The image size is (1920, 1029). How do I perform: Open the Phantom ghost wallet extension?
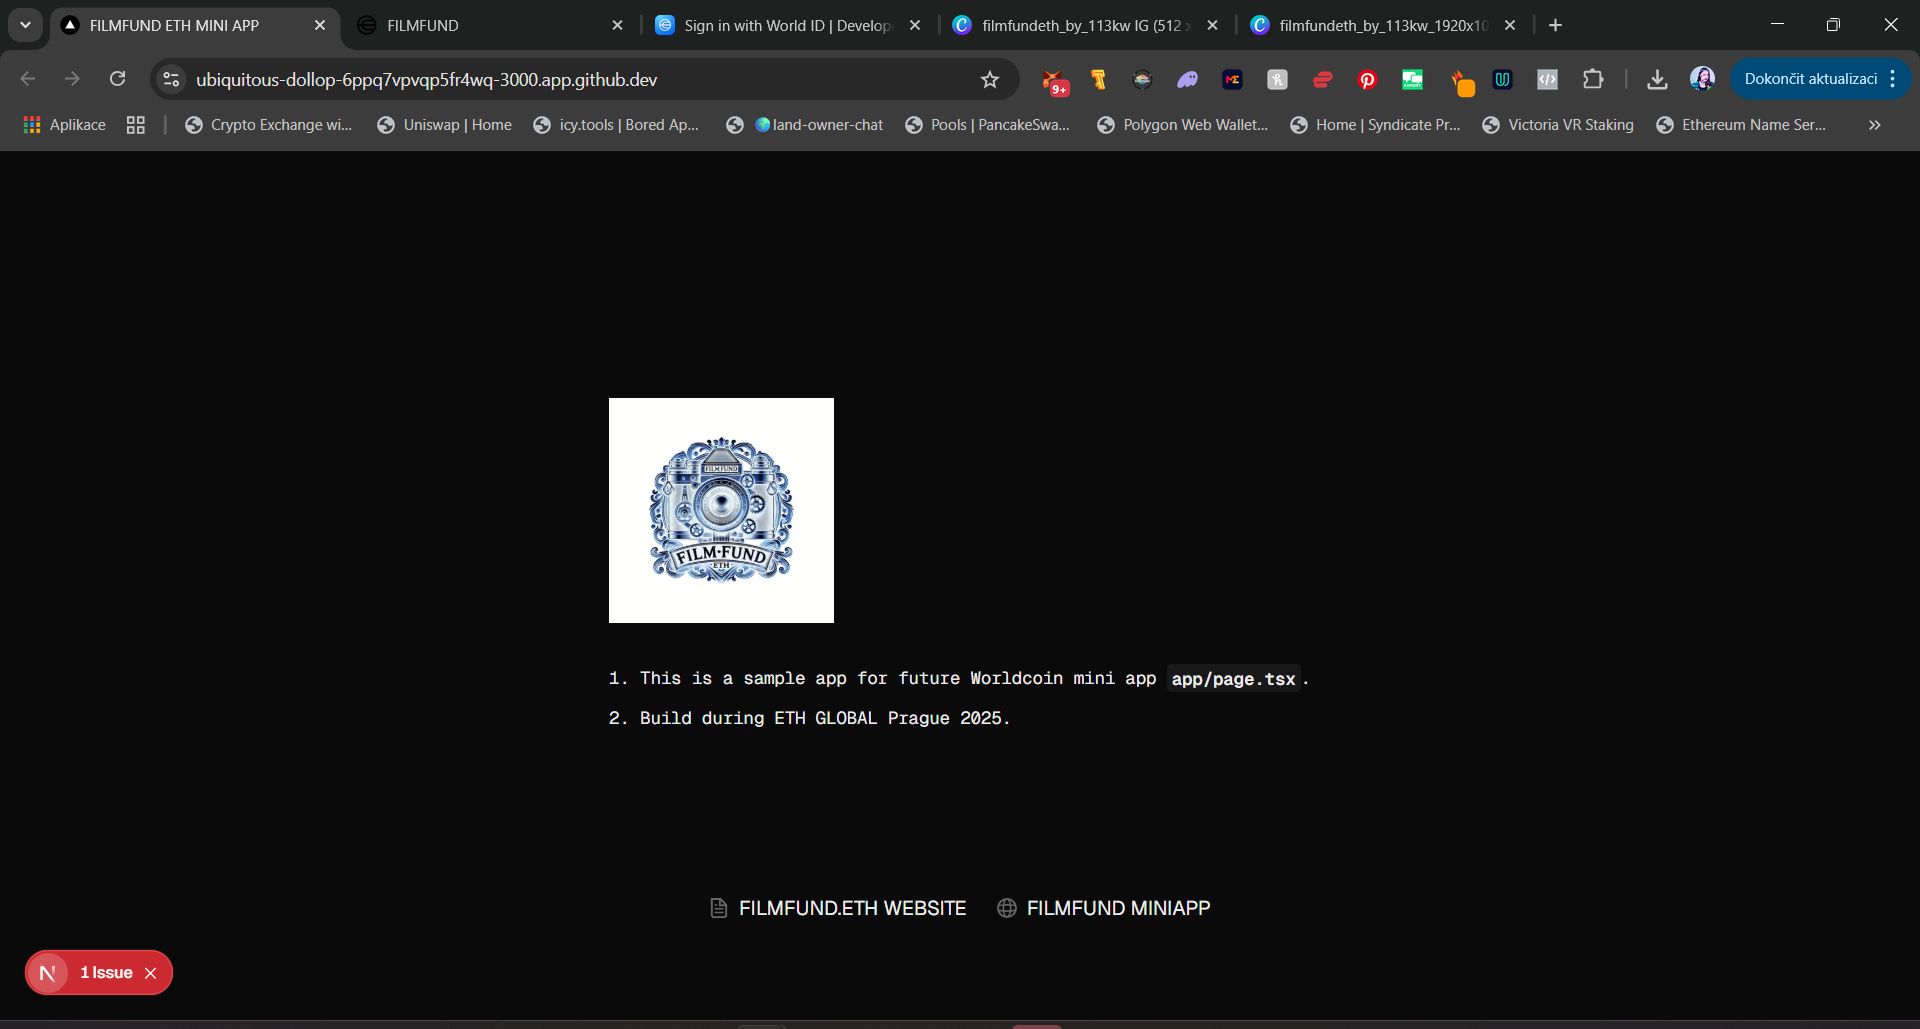tap(1187, 80)
